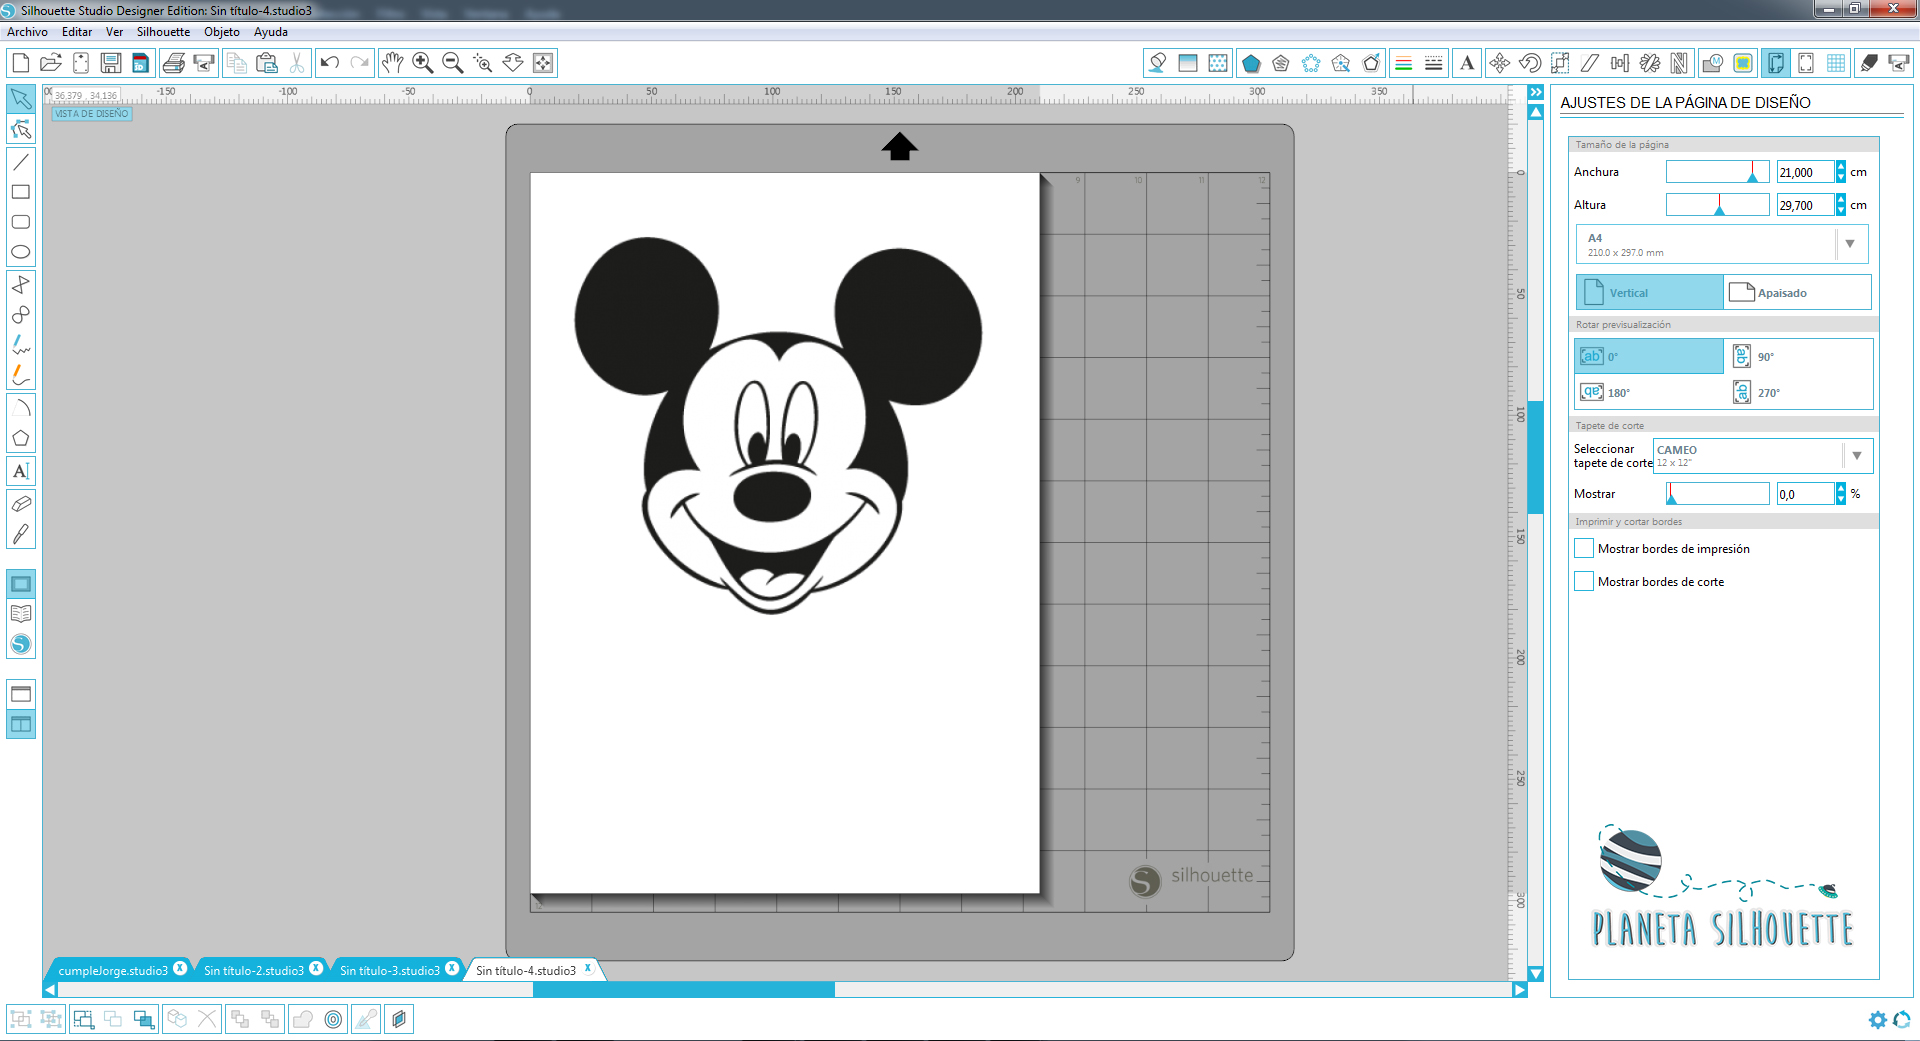The image size is (1920, 1041).
Task: Click the Altura value field 29,700
Action: 1805,205
